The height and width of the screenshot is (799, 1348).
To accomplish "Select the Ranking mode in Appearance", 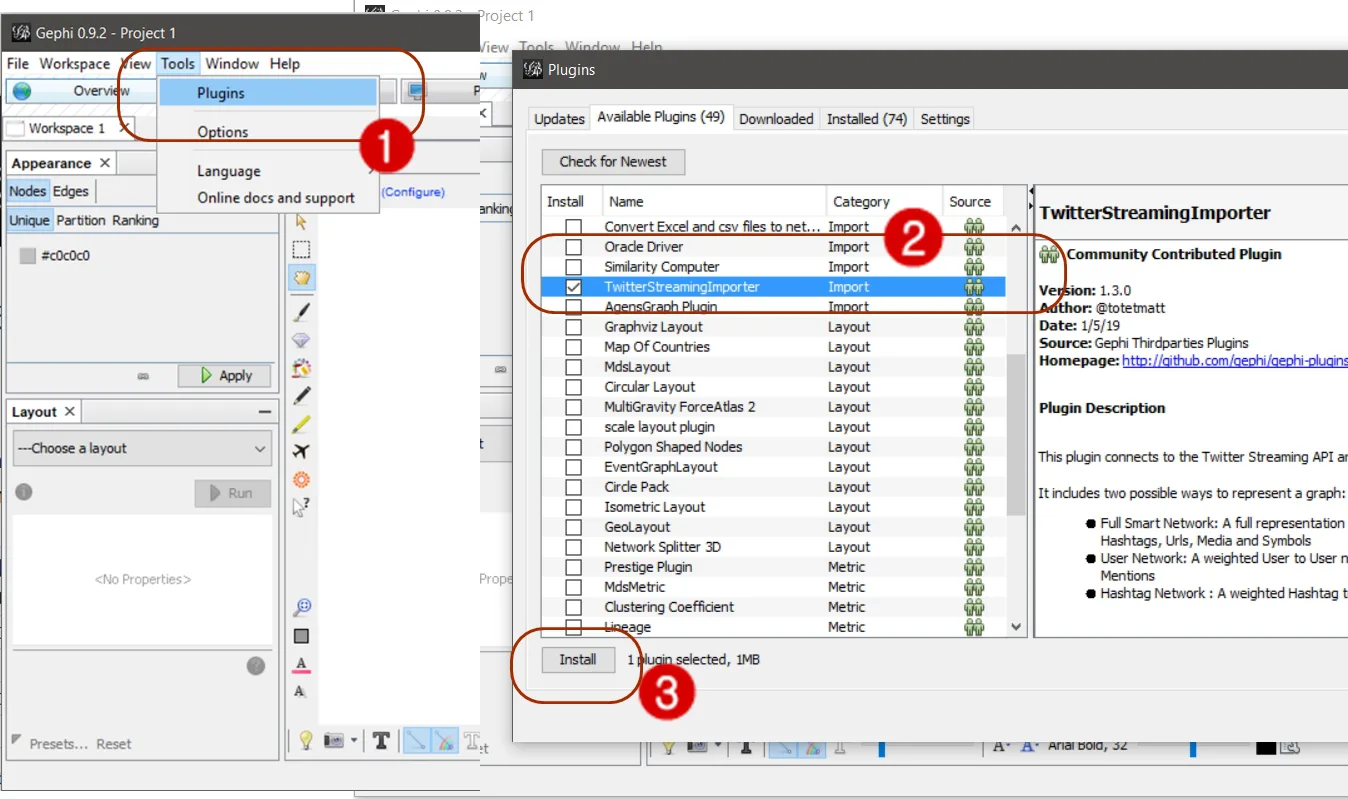I will click(x=135, y=220).
